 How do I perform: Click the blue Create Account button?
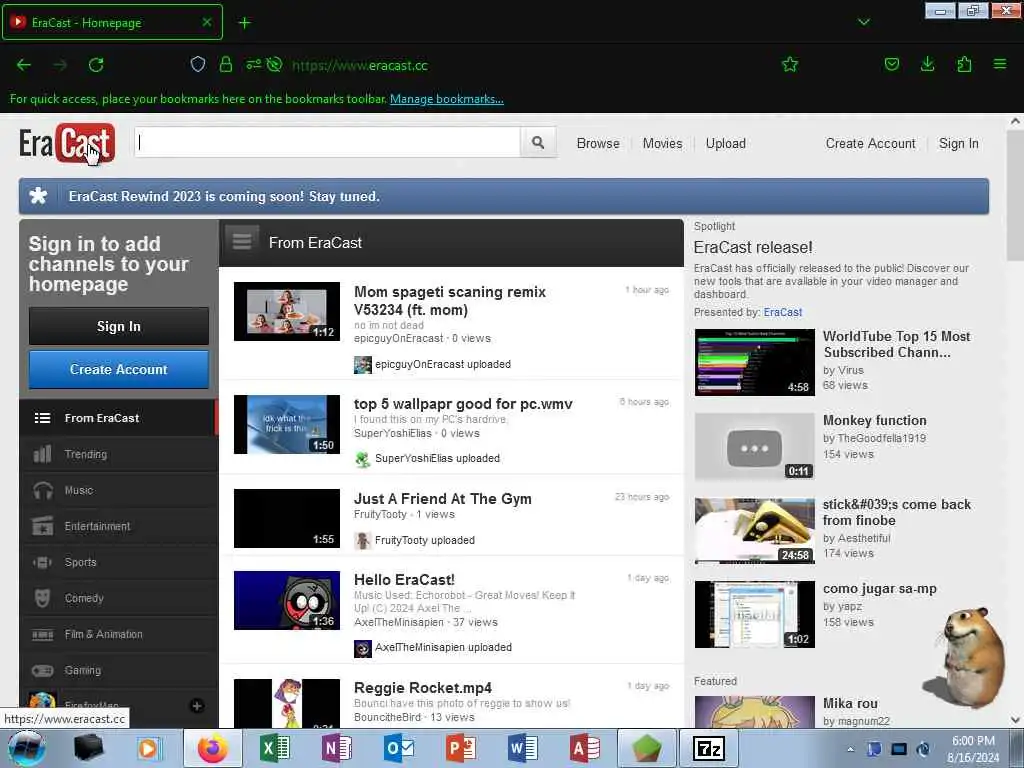click(119, 369)
